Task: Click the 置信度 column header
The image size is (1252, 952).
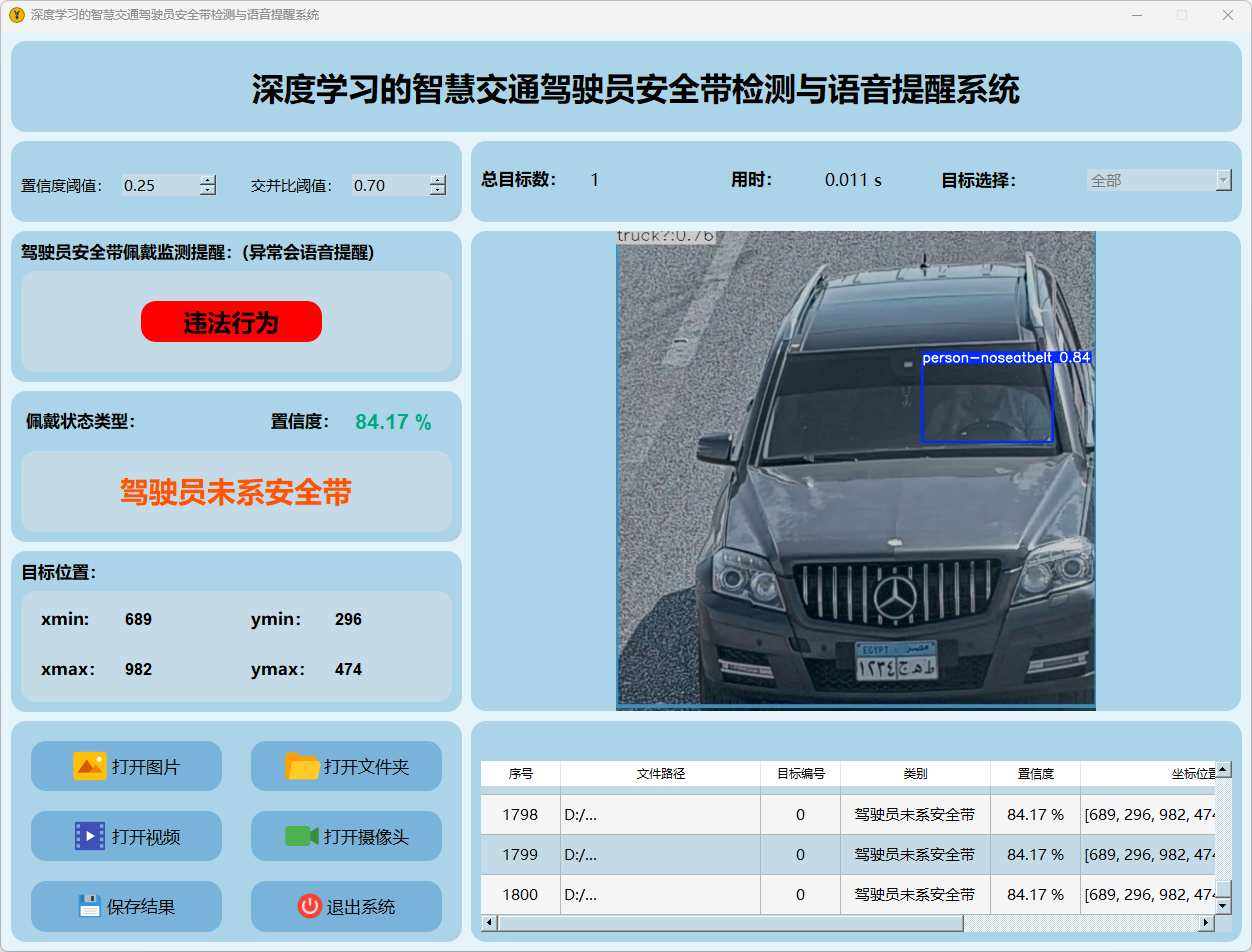Action: tap(1035, 774)
